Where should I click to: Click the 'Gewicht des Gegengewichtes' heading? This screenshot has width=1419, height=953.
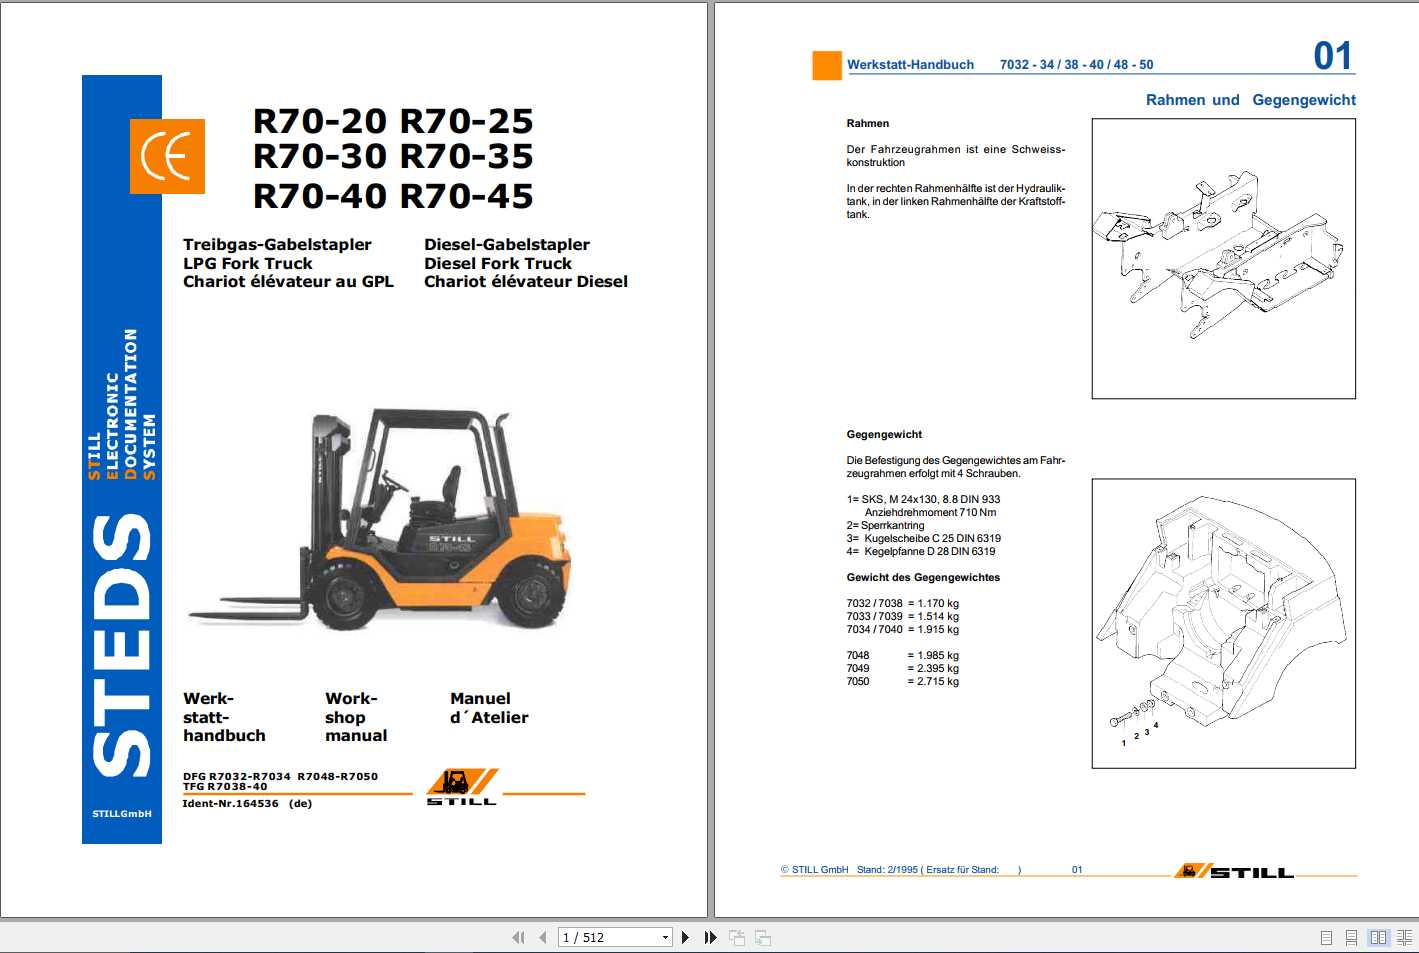tap(923, 578)
